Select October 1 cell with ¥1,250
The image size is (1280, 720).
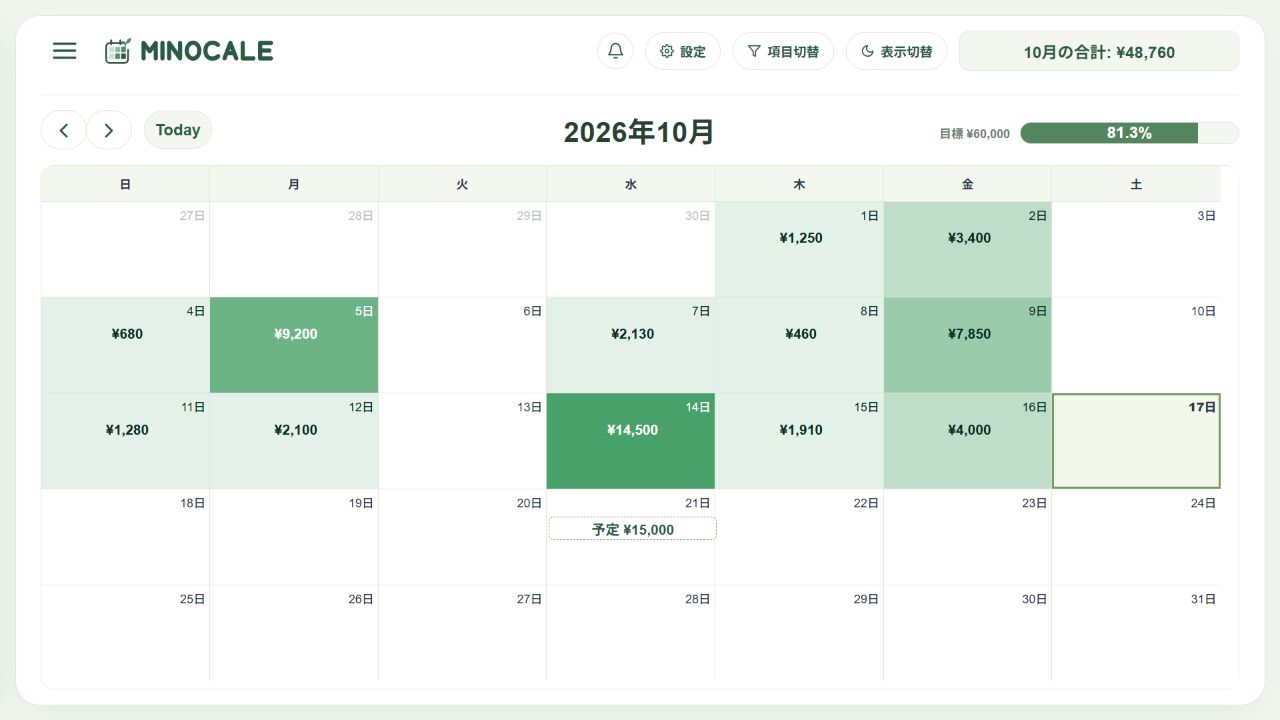click(799, 249)
